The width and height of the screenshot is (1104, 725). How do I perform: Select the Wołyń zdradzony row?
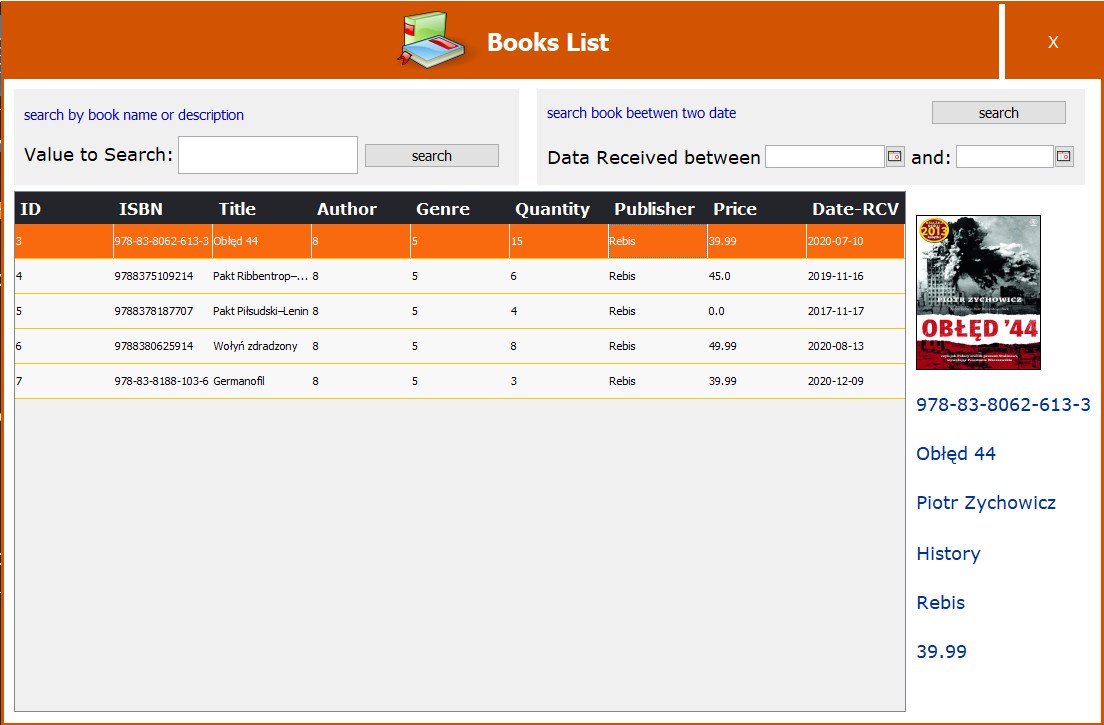click(x=400, y=346)
